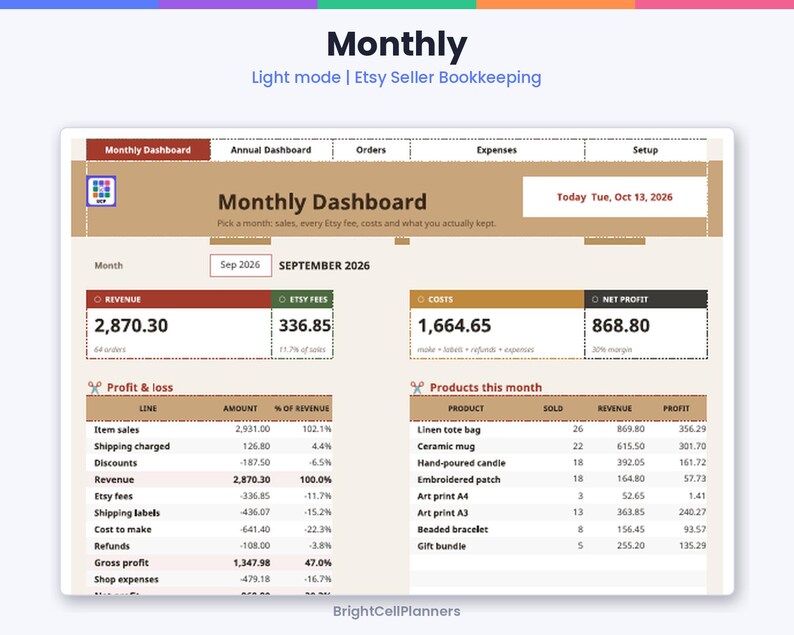Select the Hand-poured candle product

461,463
